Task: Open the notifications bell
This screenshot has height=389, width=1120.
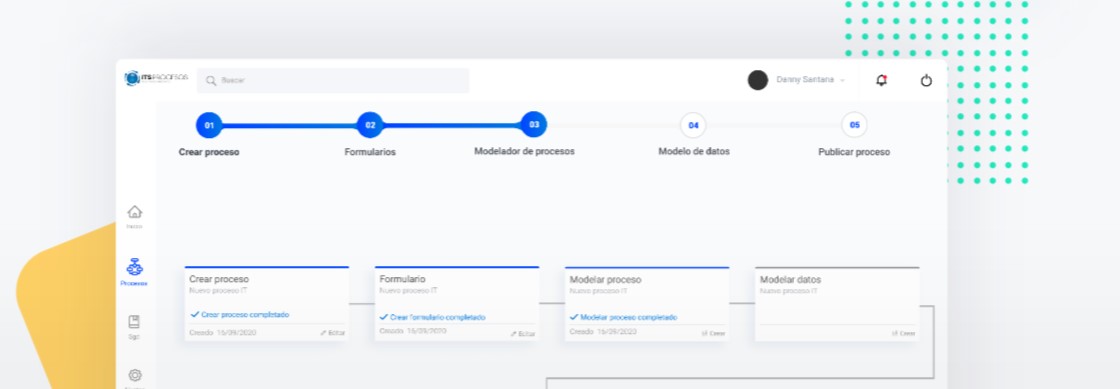Action: (x=881, y=80)
